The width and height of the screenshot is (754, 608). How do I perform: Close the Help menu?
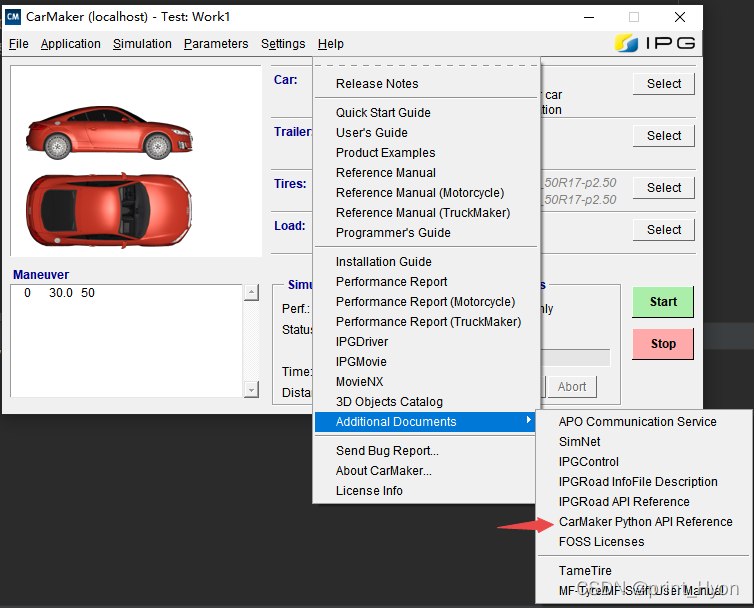[330, 44]
